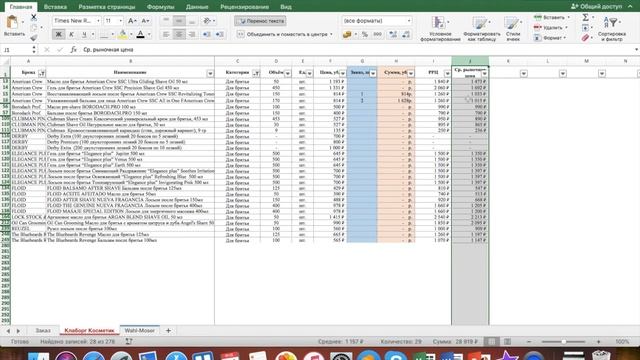Apply the currency format coins icon
Viewport: 640px width, 360px height.
(x=347, y=35)
